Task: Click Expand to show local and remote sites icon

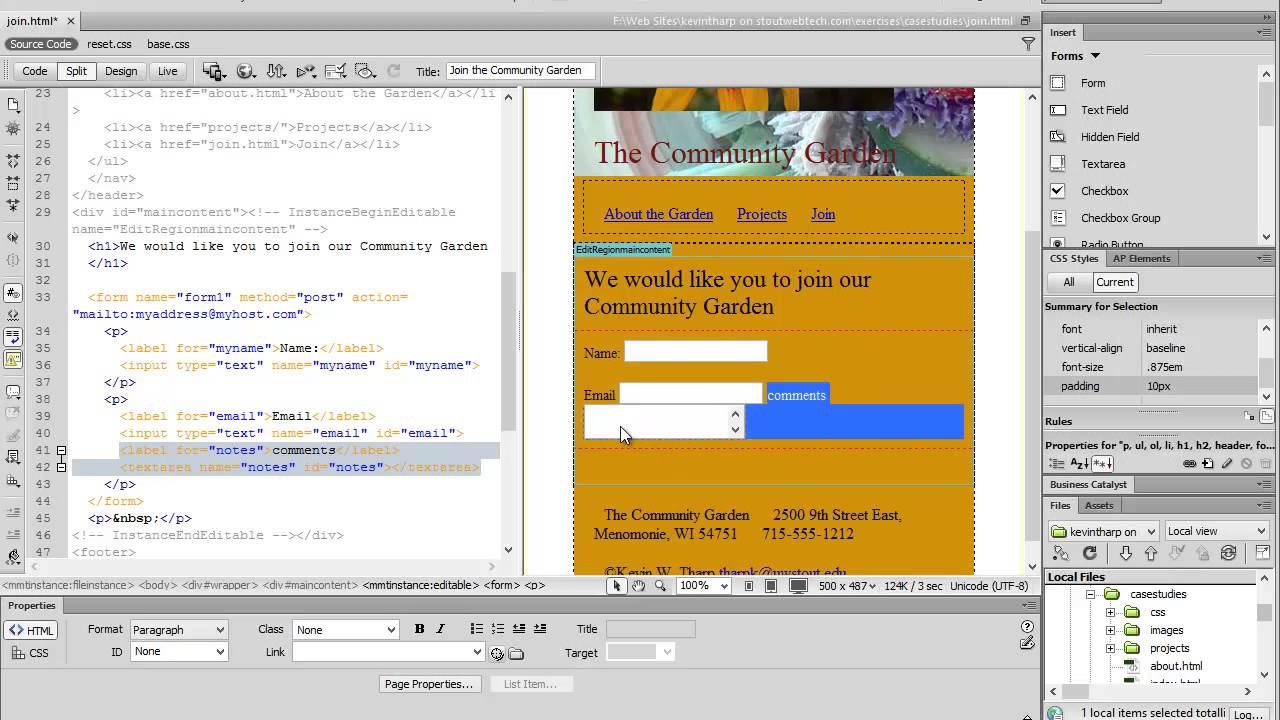Action: [1263, 553]
